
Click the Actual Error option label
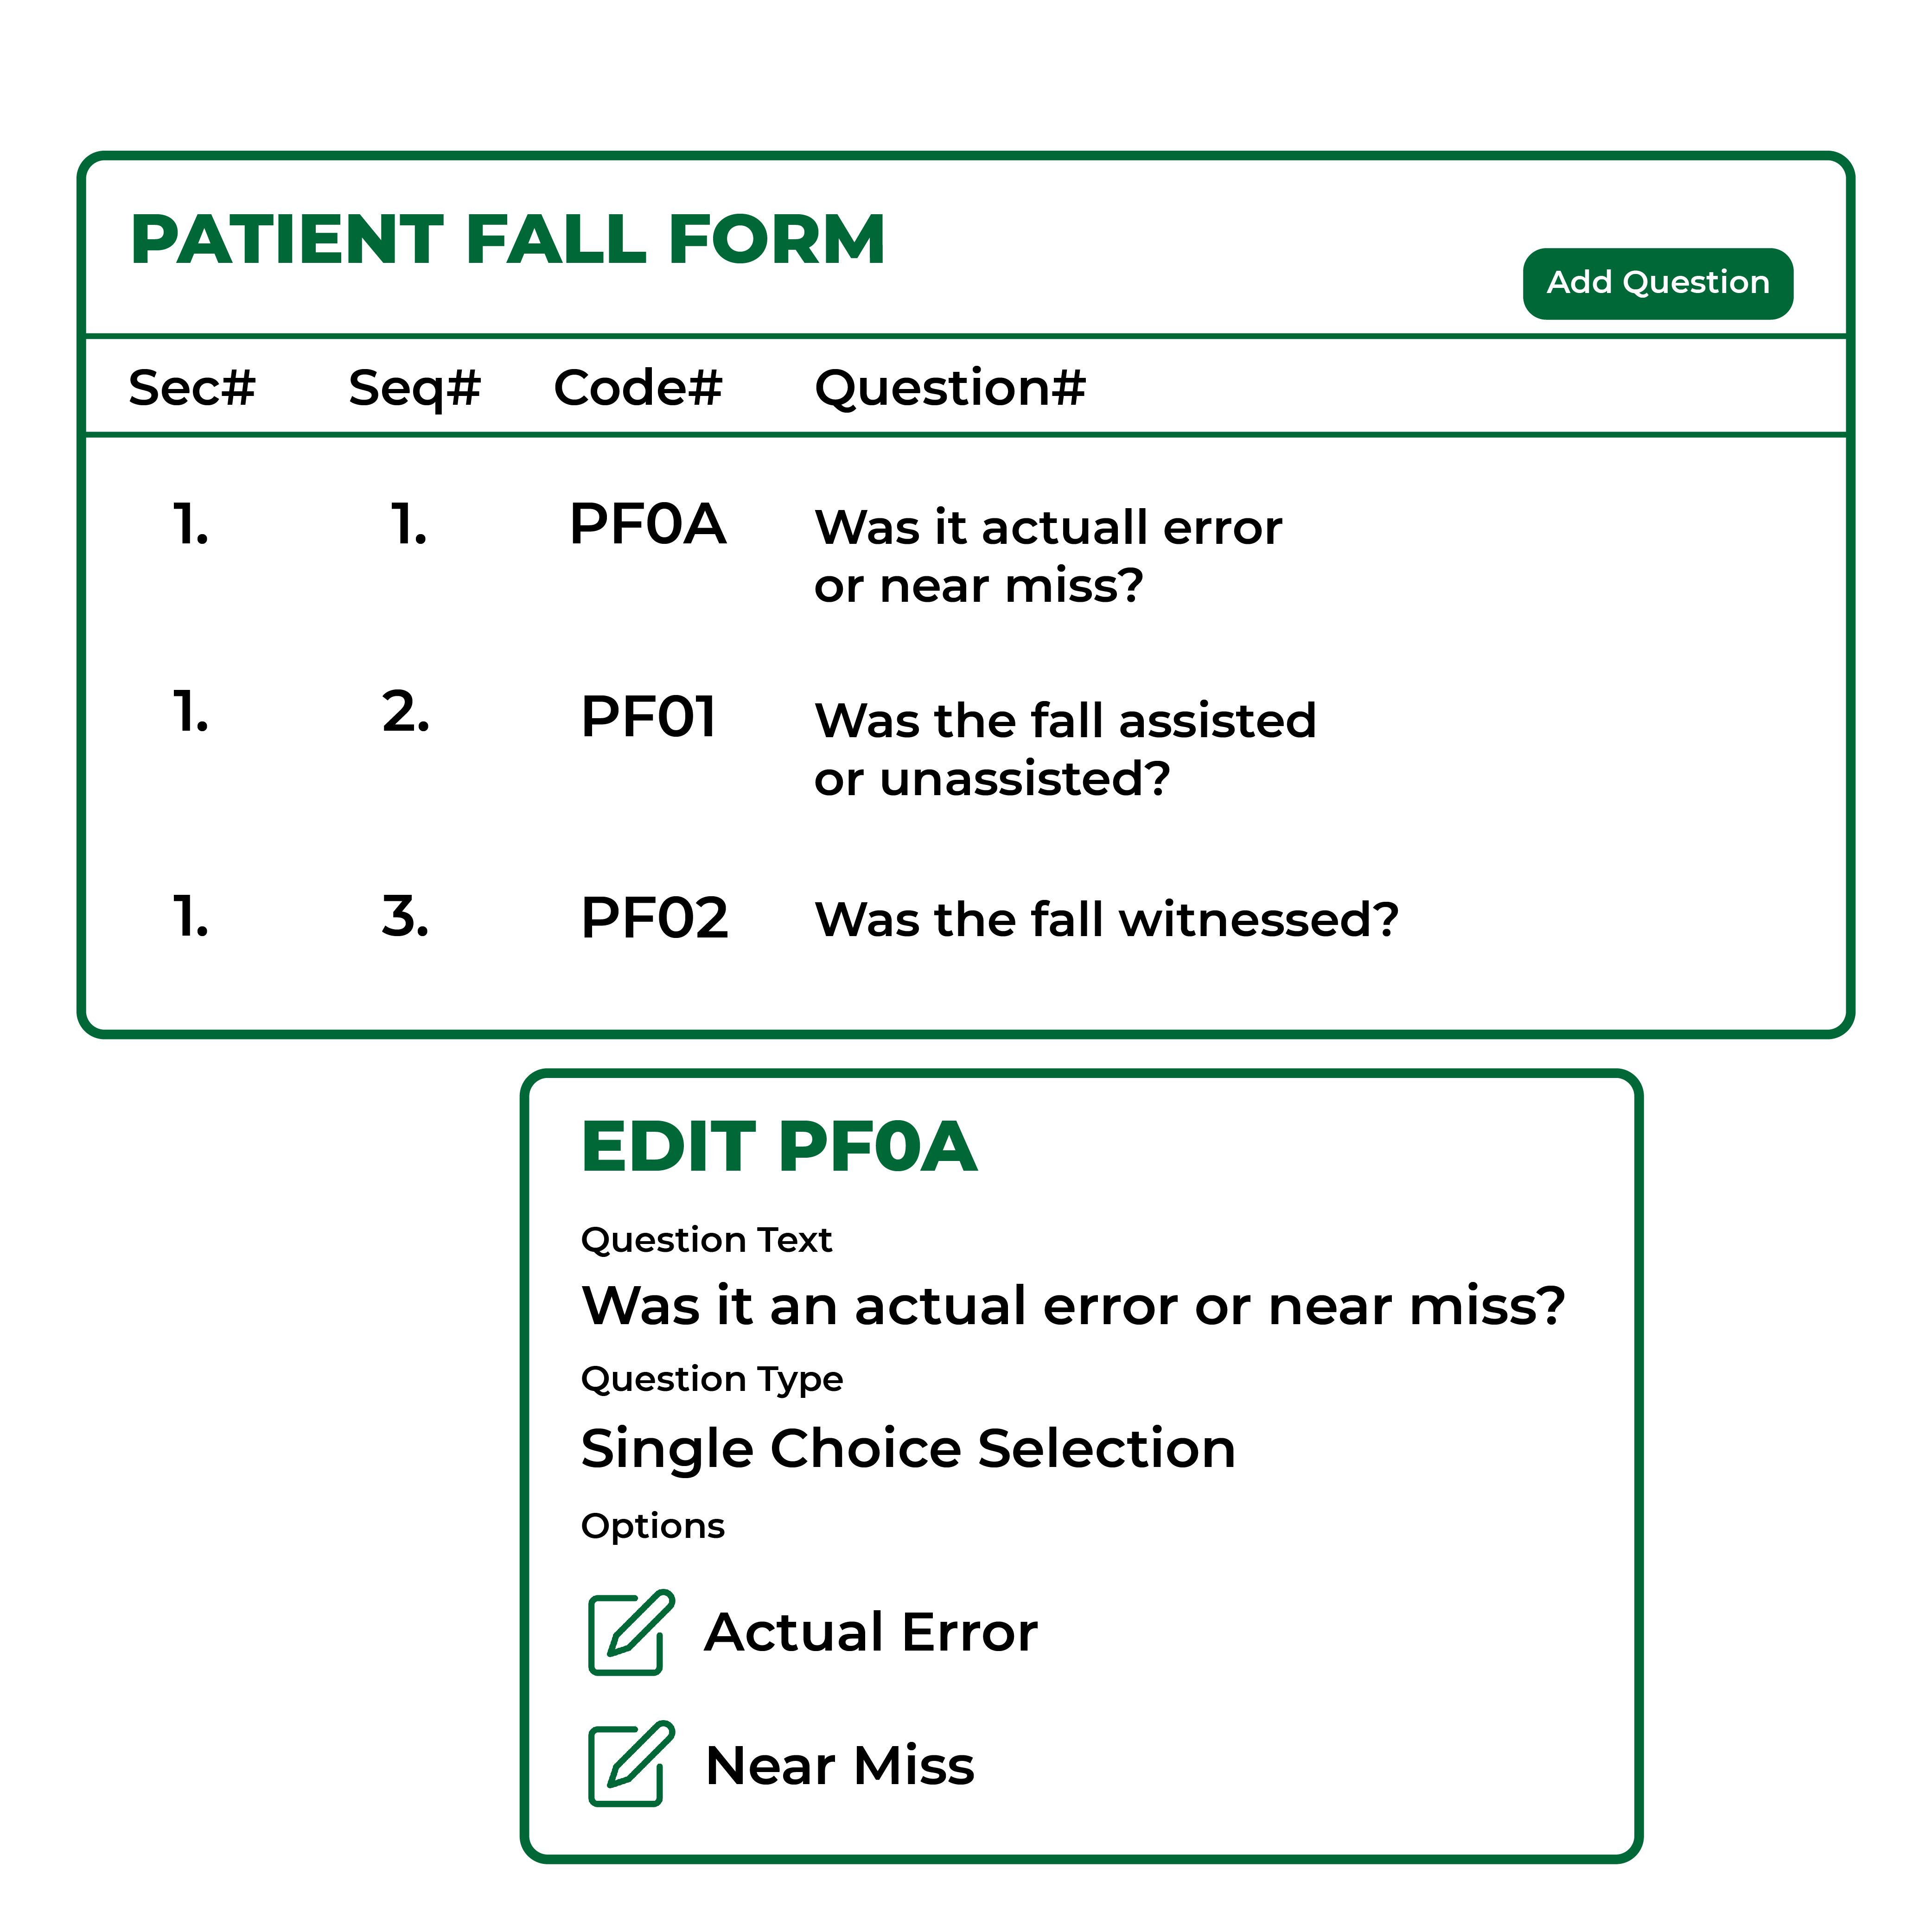871,1632
